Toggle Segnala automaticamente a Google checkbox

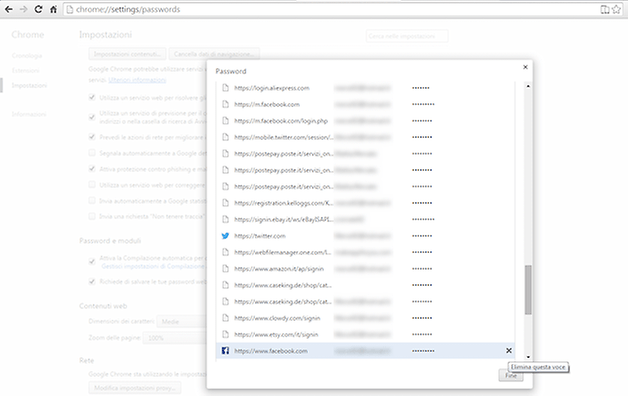point(92,153)
